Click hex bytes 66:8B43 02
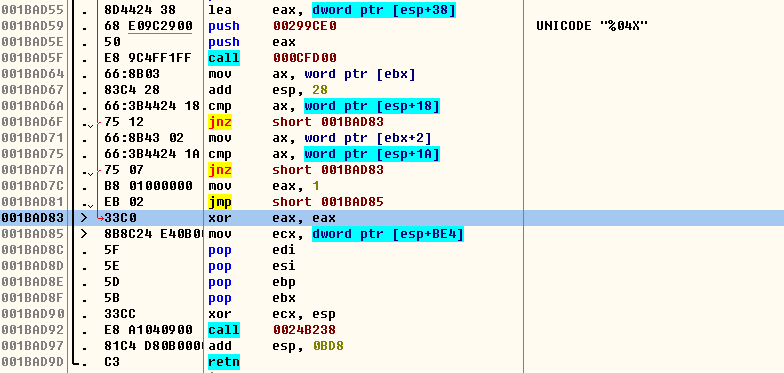The image size is (784, 373). (144, 138)
